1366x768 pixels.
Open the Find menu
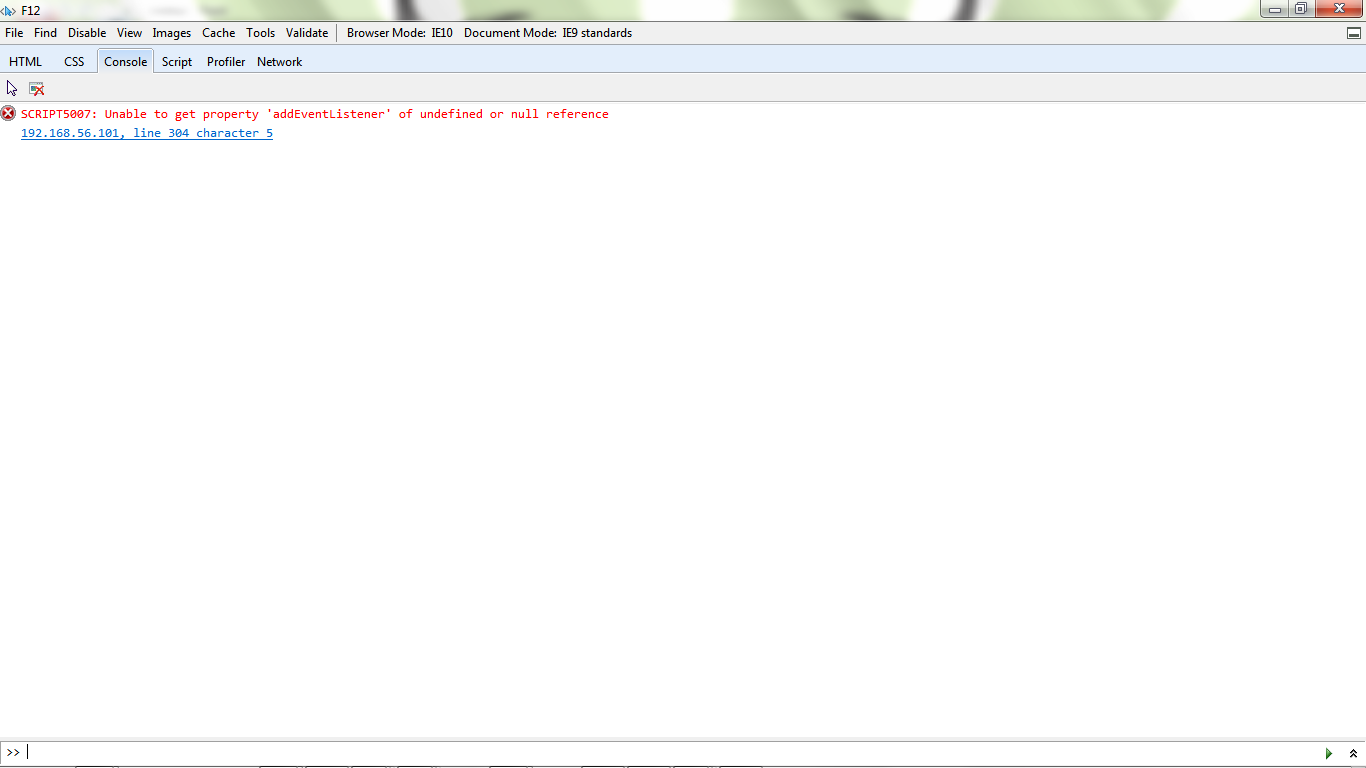45,33
